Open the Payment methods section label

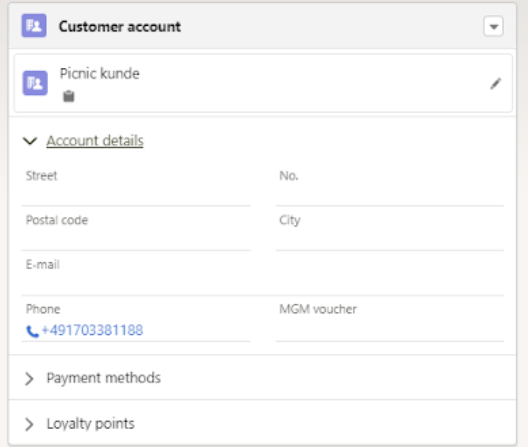click(x=104, y=378)
